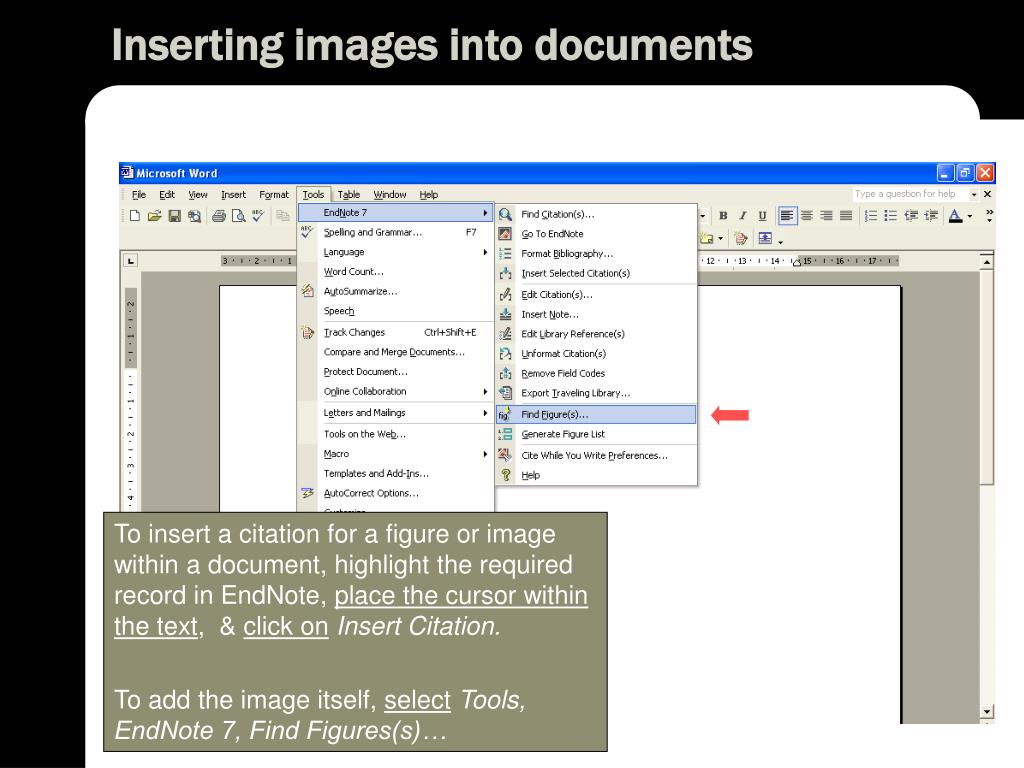Click the Cite While You Write Preferences icon

[505, 455]
